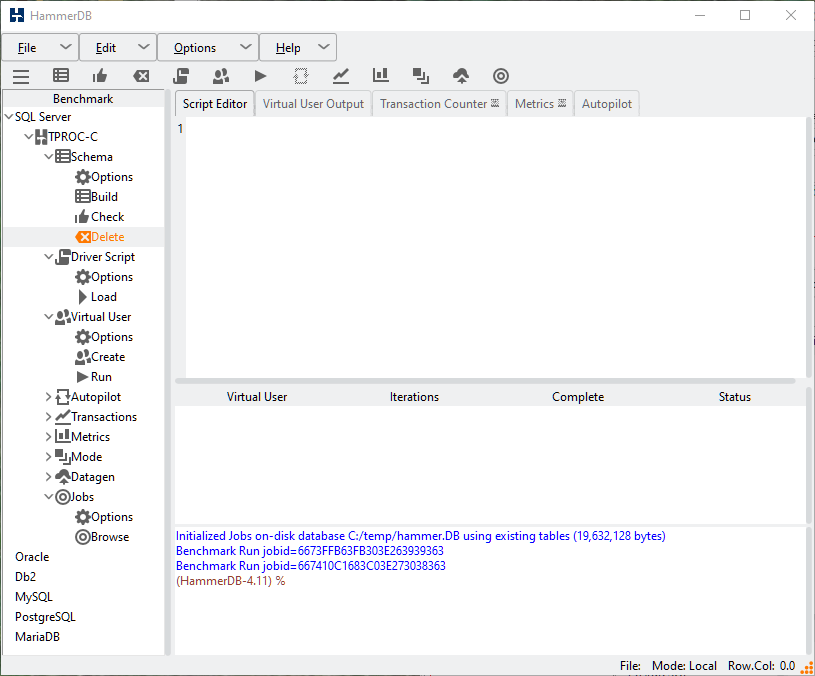Click the script editor horizontal scrollbar
The height and width of the screenshot is (676, 815).
pos(485,381)
